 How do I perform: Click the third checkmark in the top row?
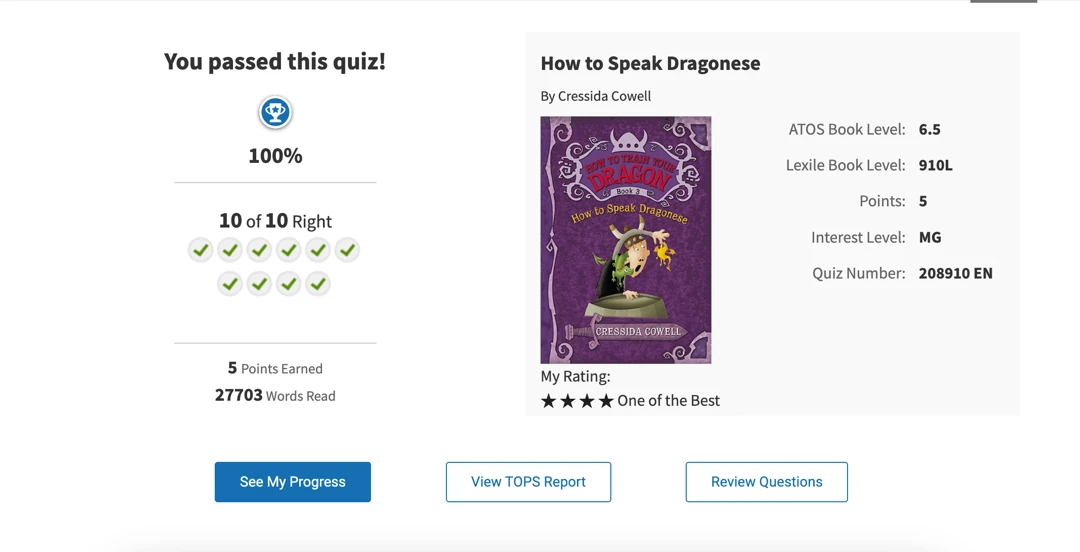point(259,250)
